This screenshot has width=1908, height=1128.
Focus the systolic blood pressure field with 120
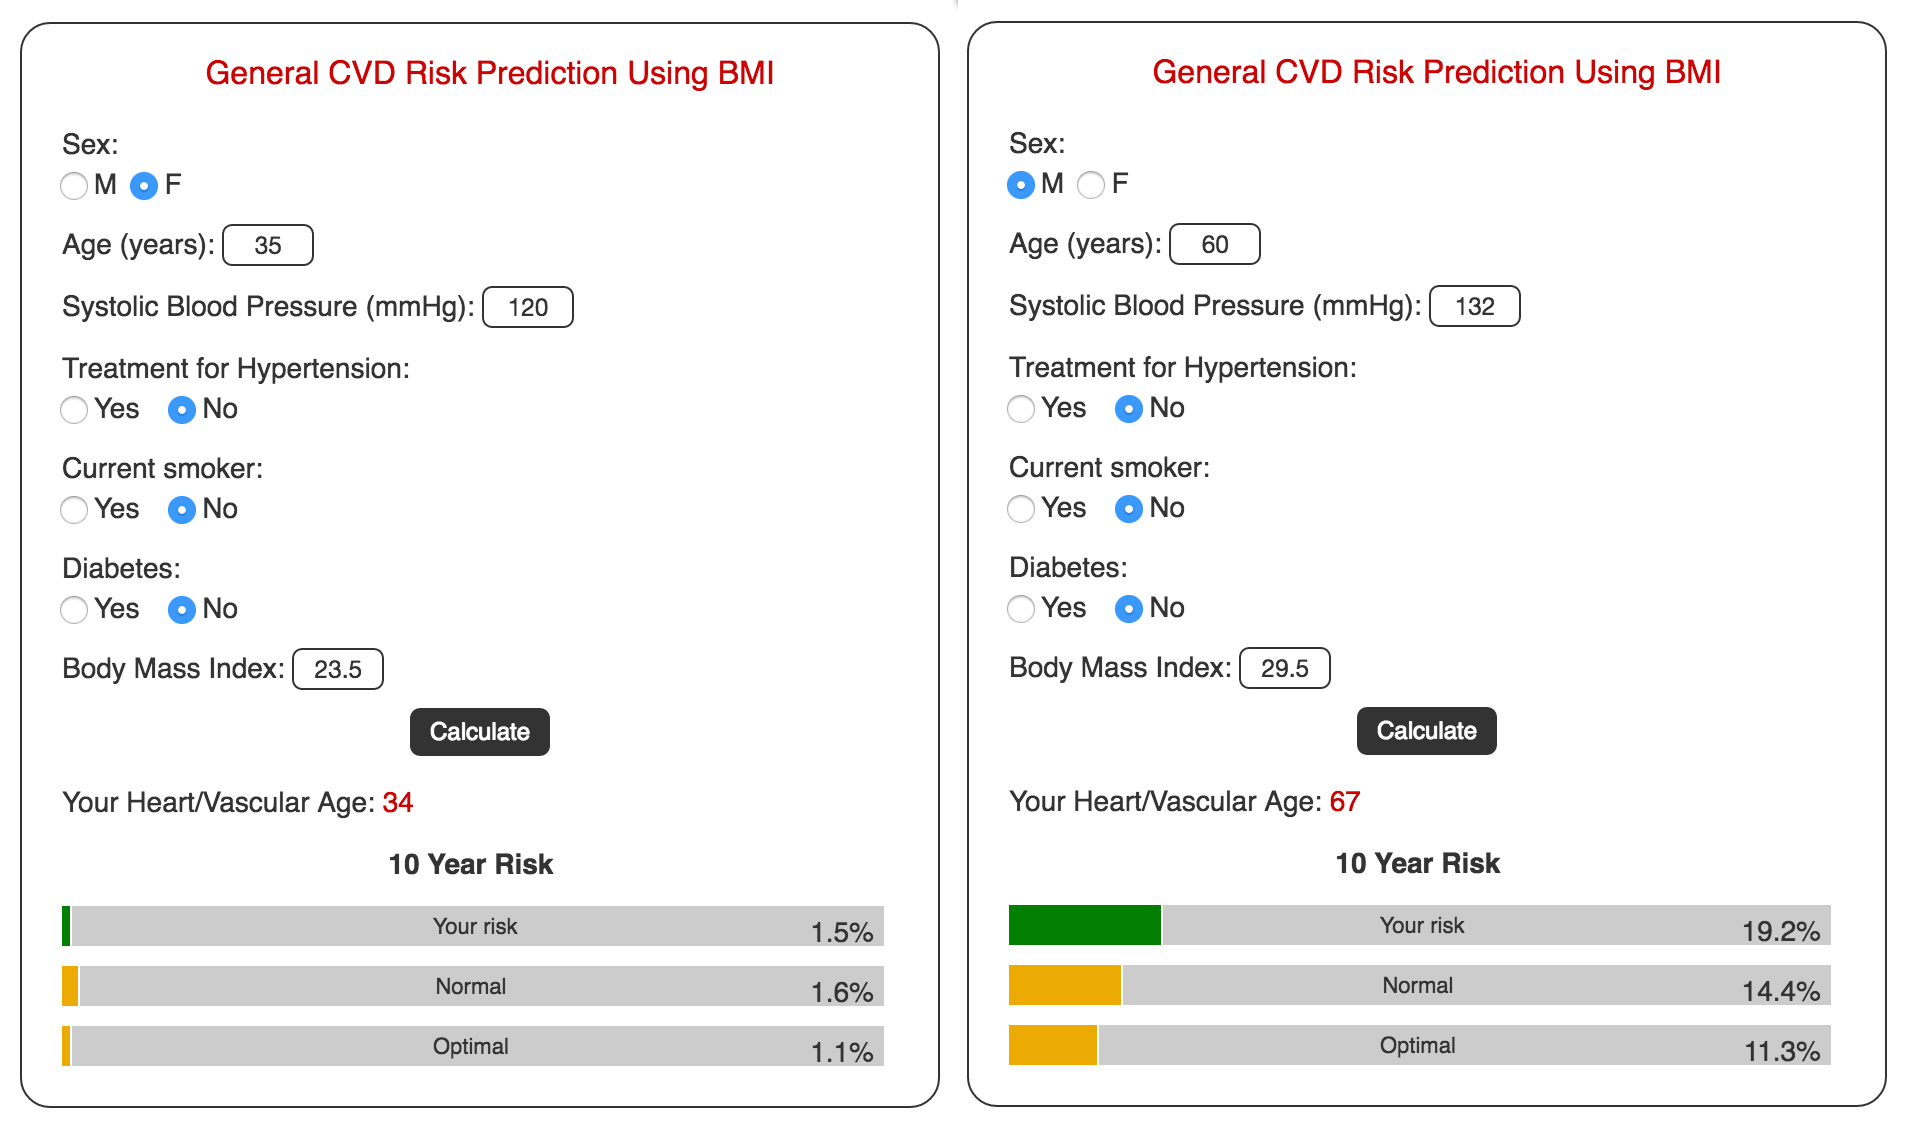528,308
